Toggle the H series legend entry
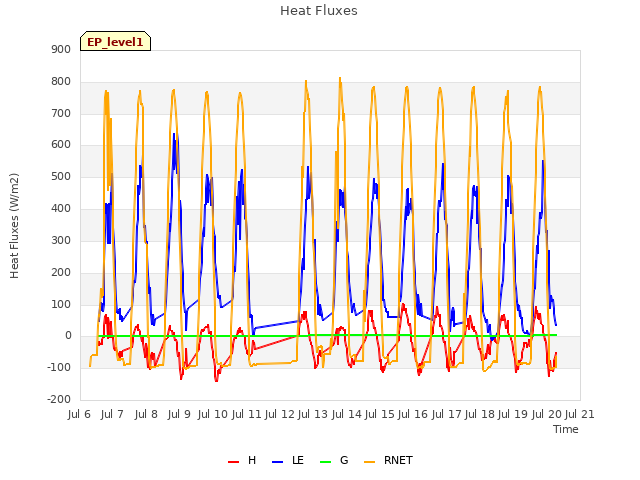 point(242,460)
